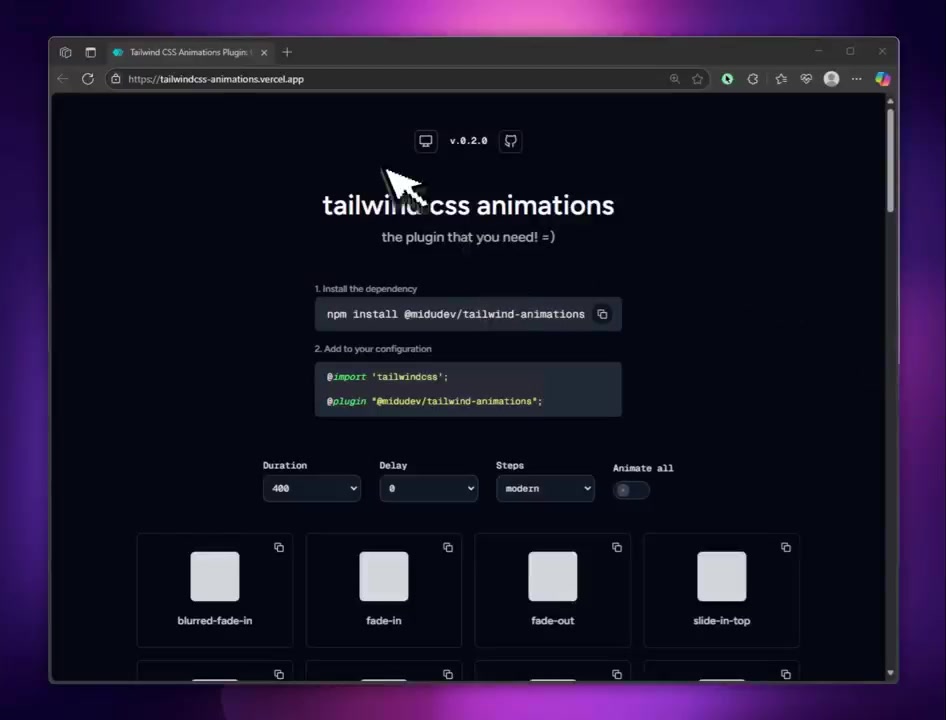Image resolution: width=946 pixels, height=720 pixels.
Task: Preview the fade-out animation square
Action: pos(553,577)
